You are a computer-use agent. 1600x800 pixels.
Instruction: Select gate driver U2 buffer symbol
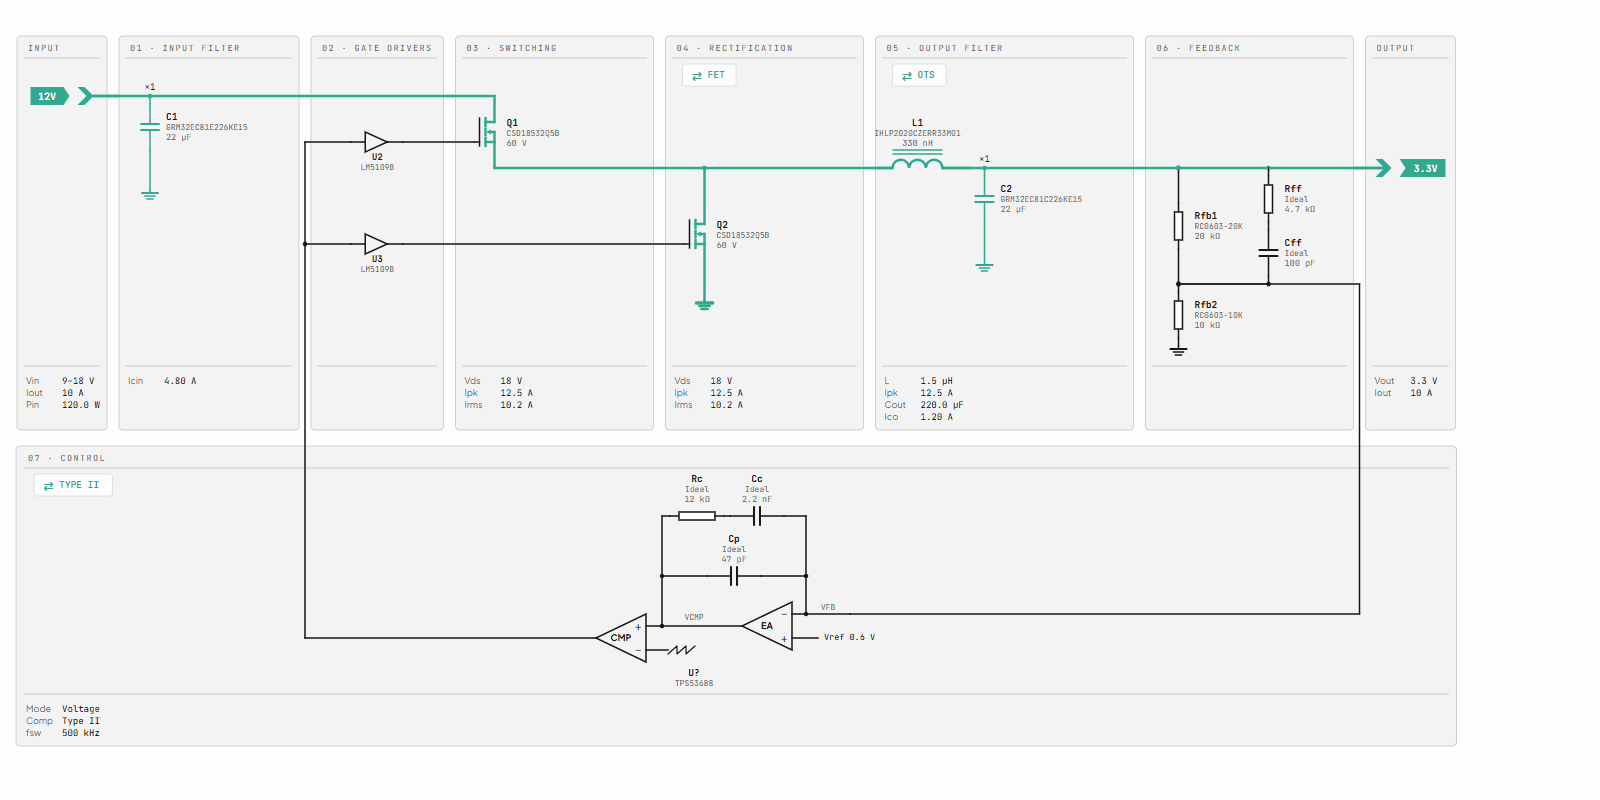click(x=376, y=142)
